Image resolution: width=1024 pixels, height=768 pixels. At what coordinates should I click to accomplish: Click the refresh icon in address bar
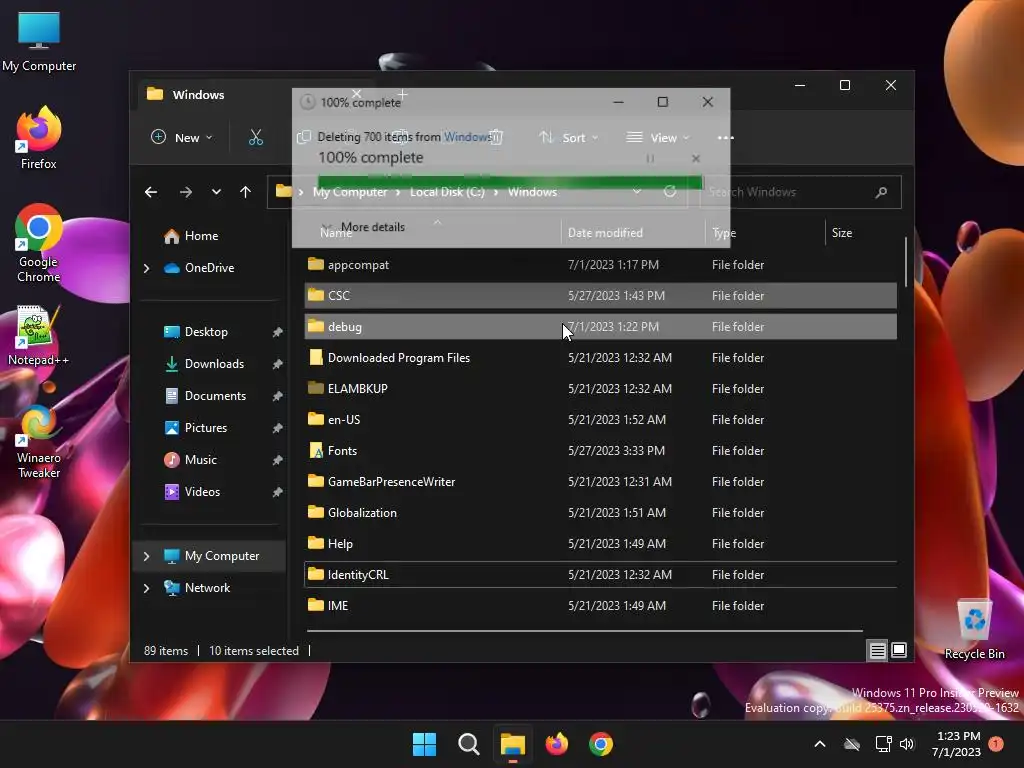tap(670, 191)
